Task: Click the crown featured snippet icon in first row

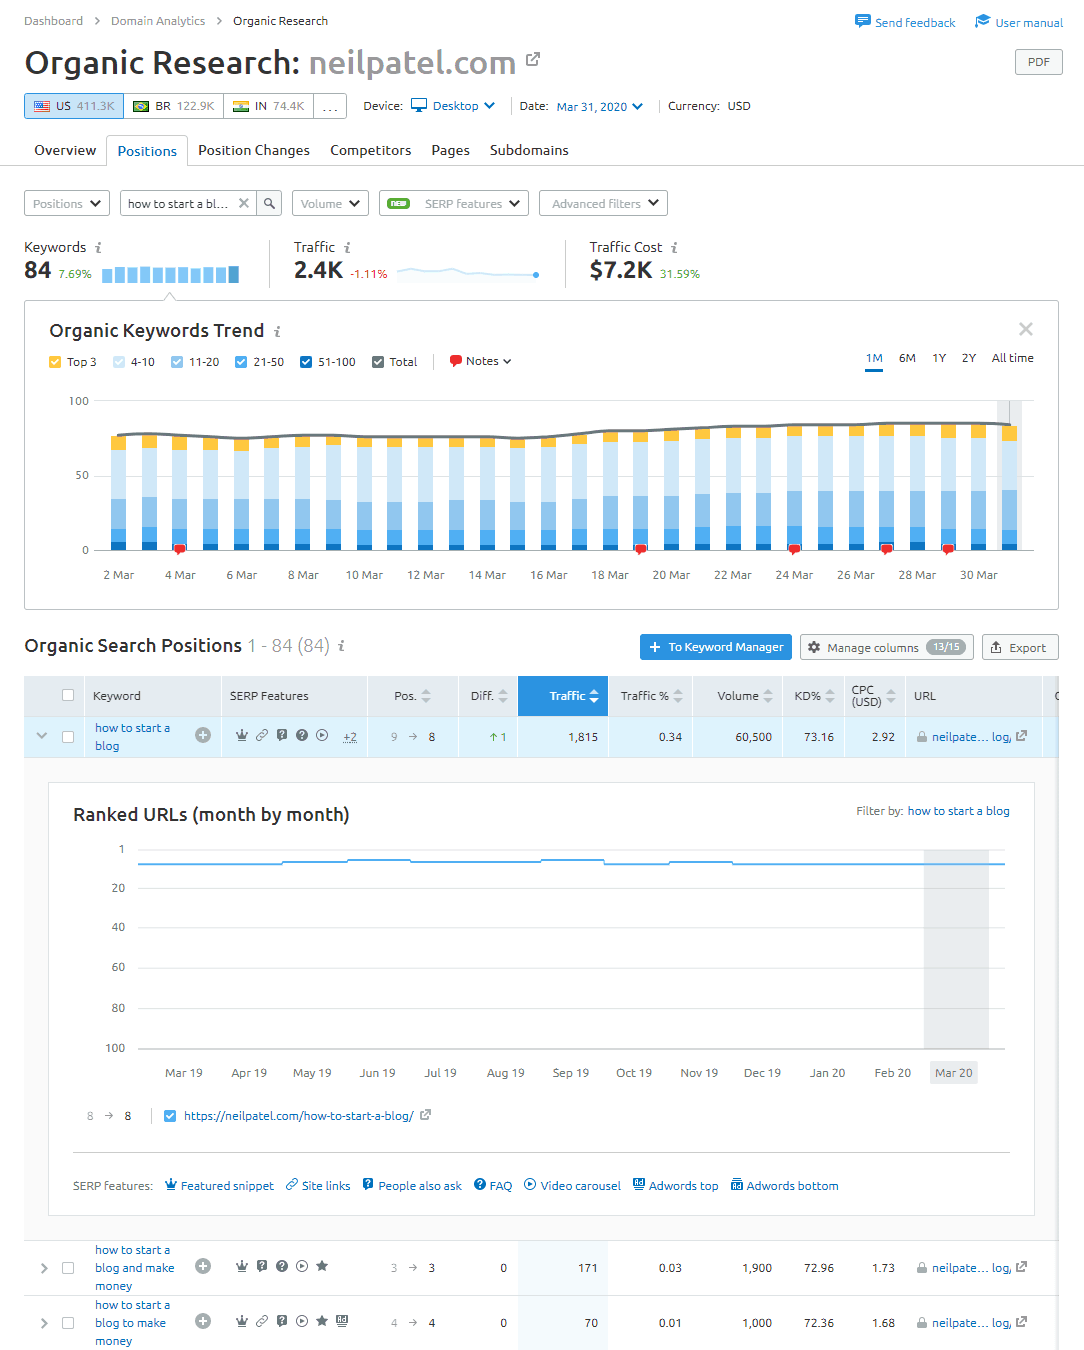Action: click(241, 735)
